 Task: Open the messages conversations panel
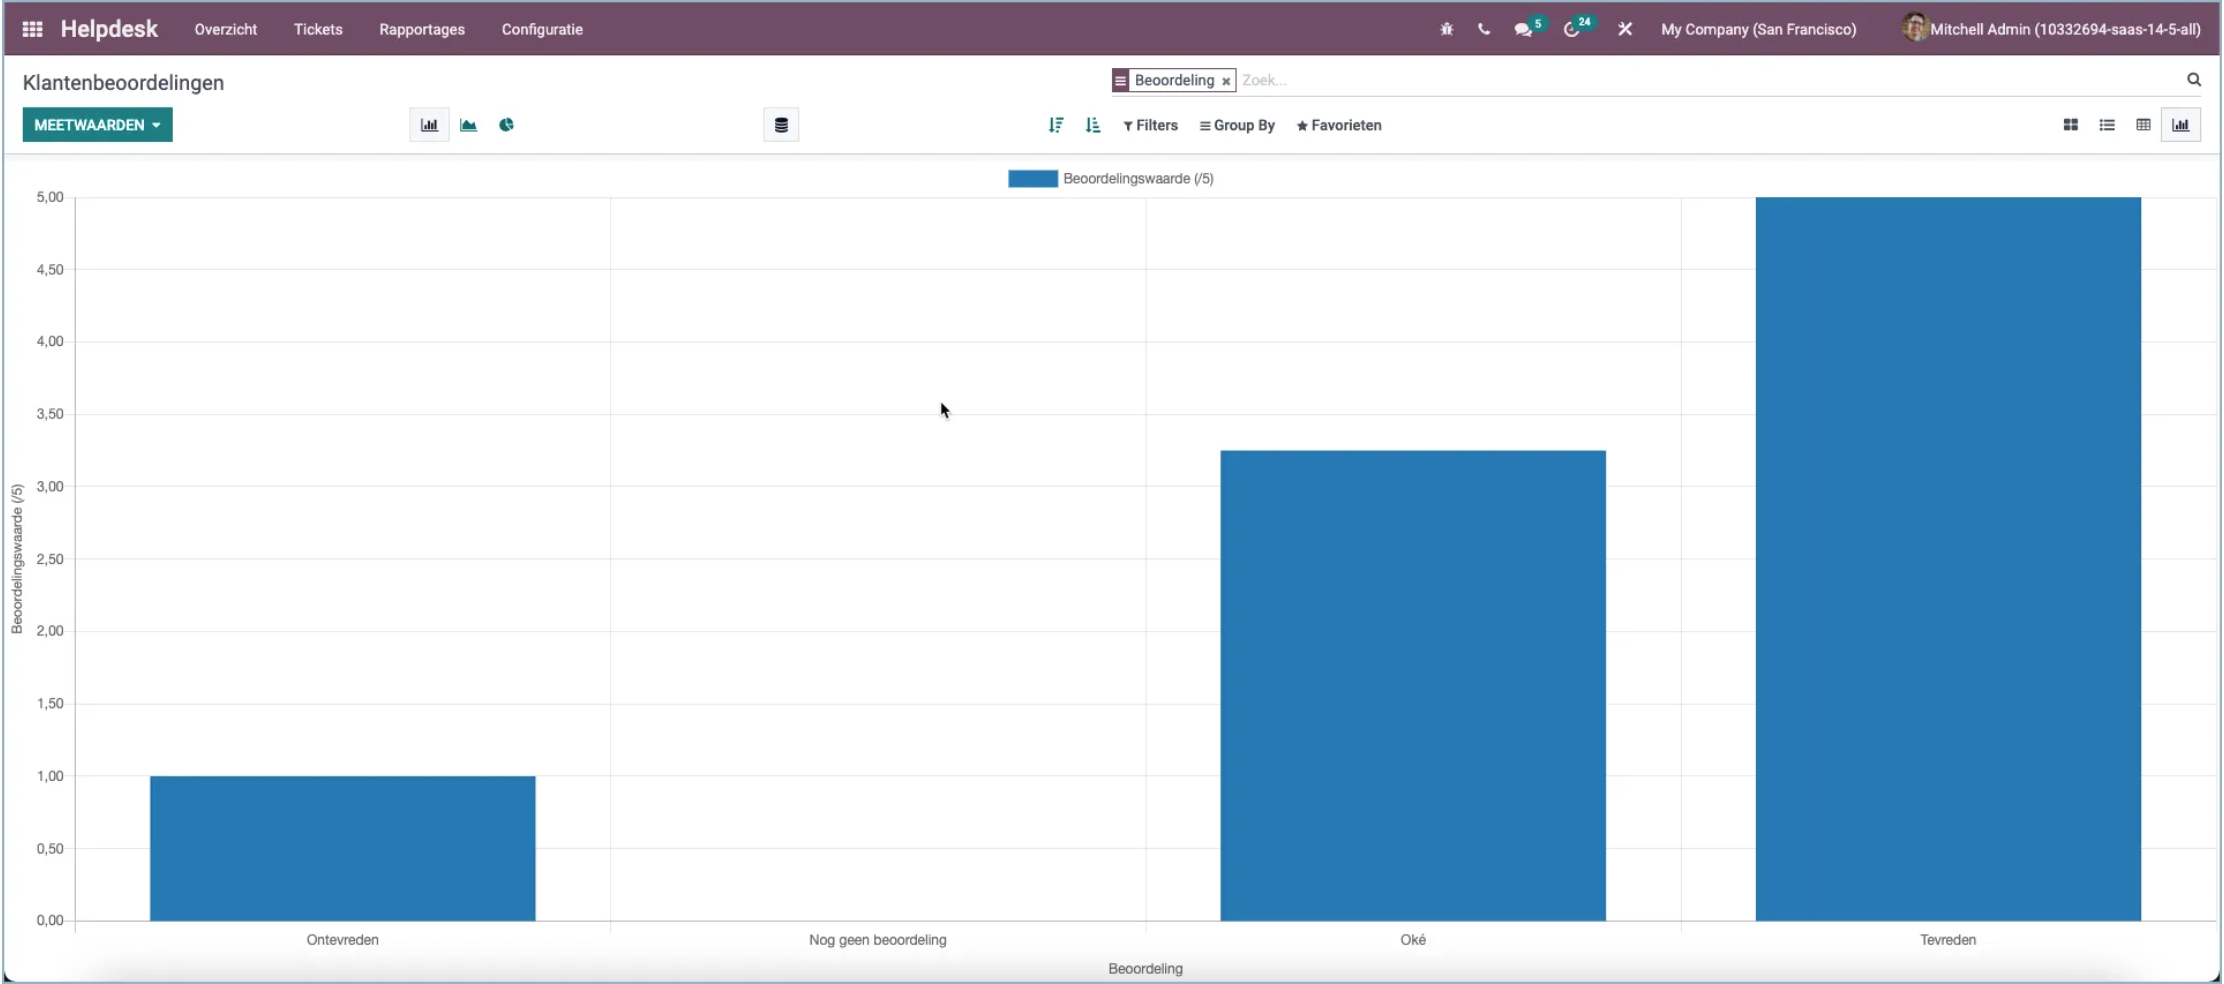click(x=1523, y=29)
